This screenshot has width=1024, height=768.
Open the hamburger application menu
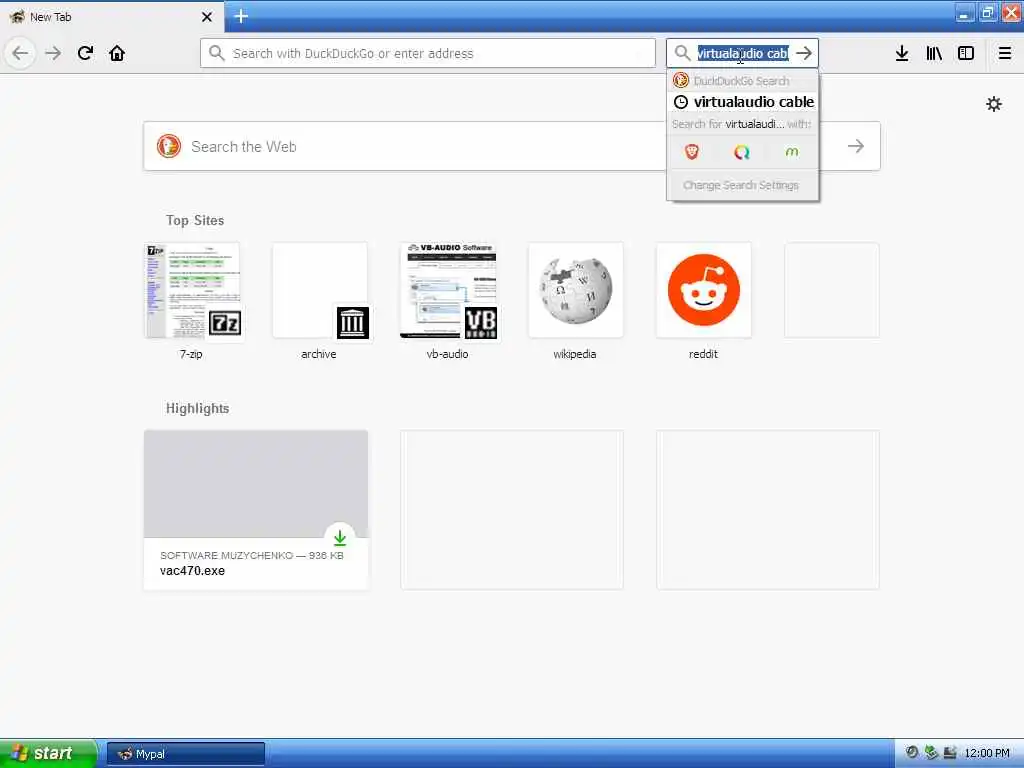coord(1005,54)
